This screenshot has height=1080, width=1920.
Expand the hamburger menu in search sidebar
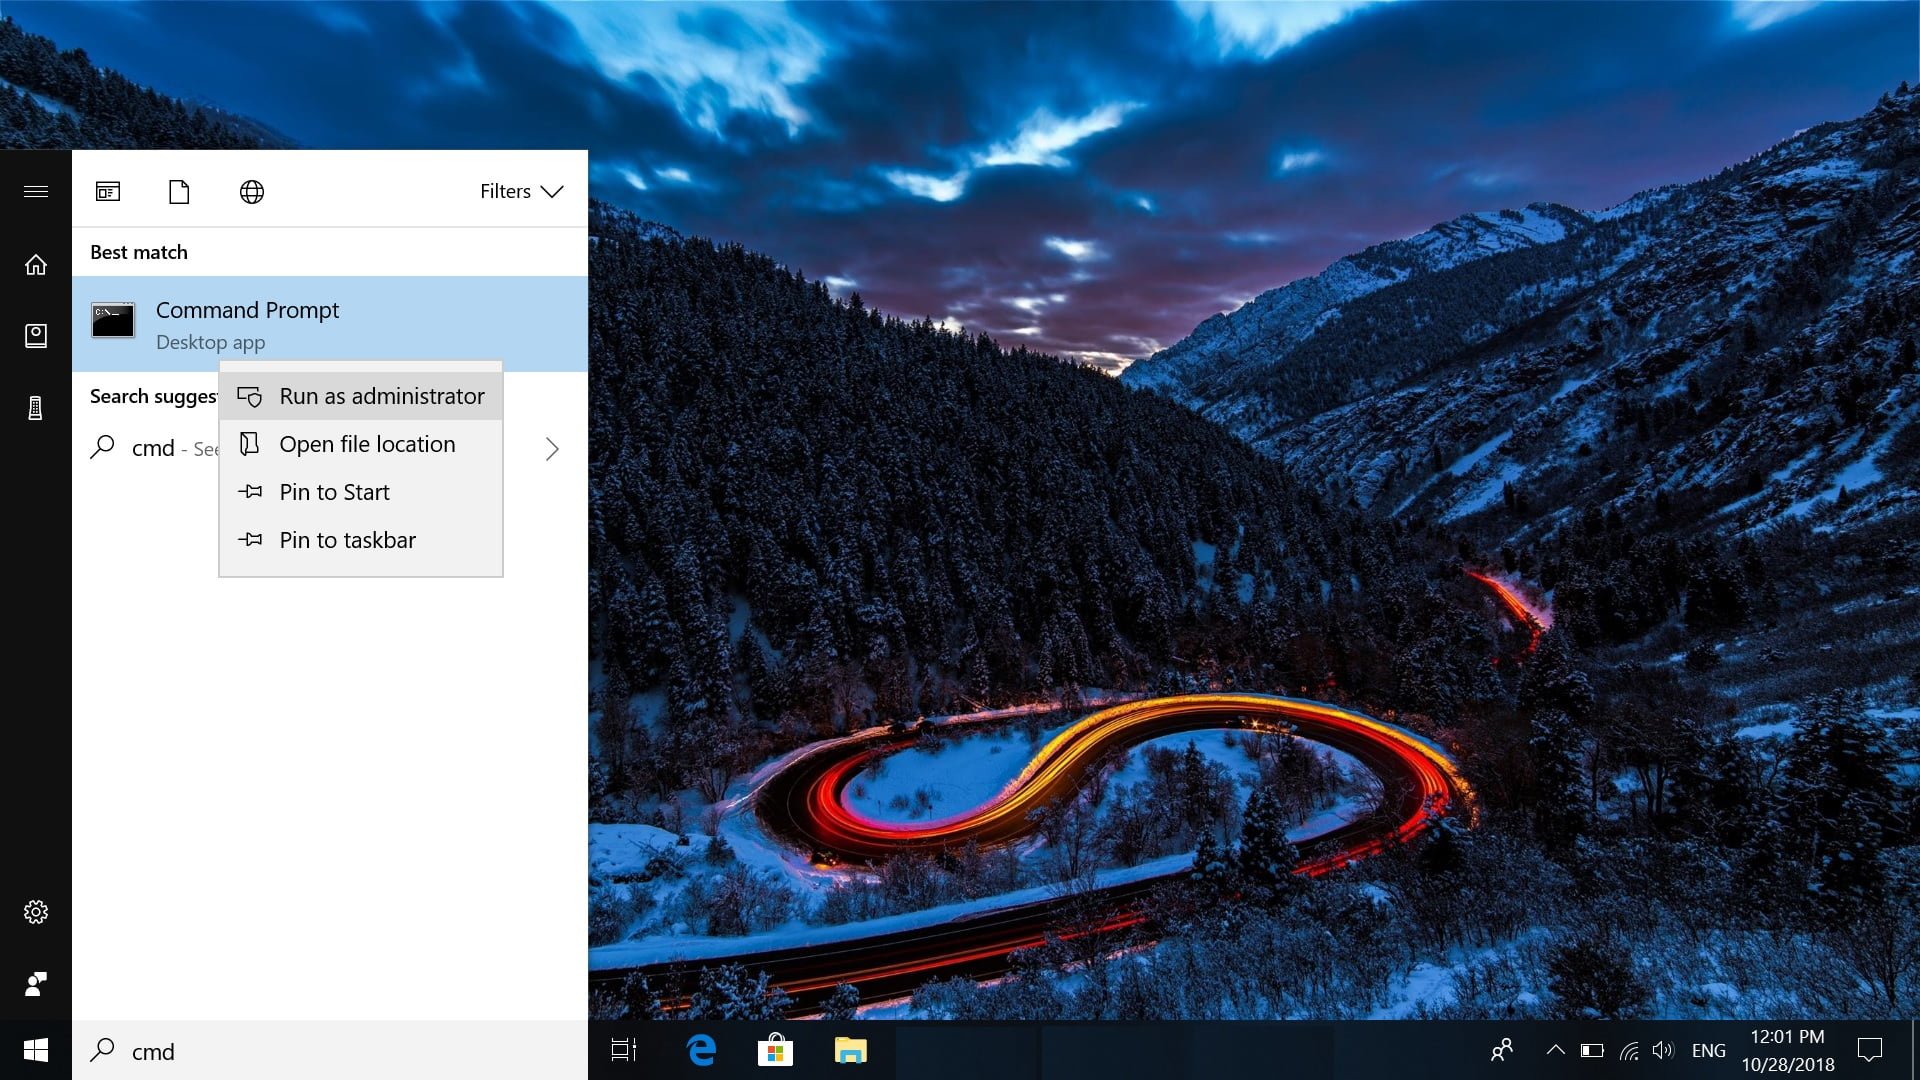pyautogui.click(x=36, y=191)
